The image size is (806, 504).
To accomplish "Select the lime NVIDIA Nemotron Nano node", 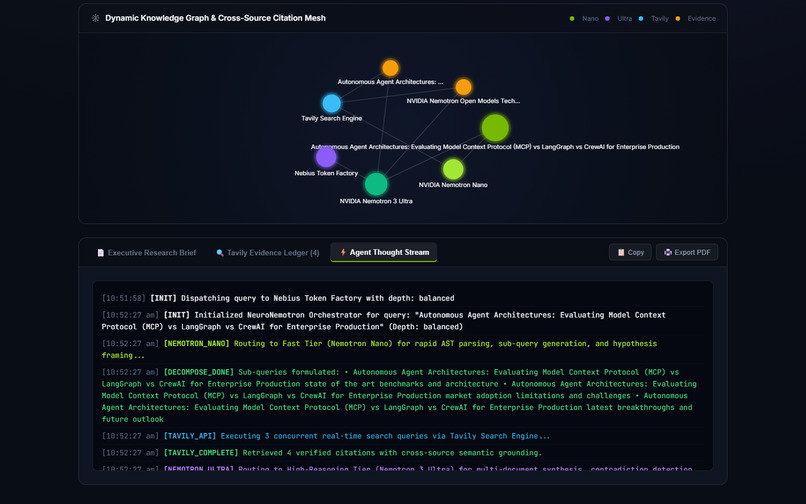I will [453, 169].
